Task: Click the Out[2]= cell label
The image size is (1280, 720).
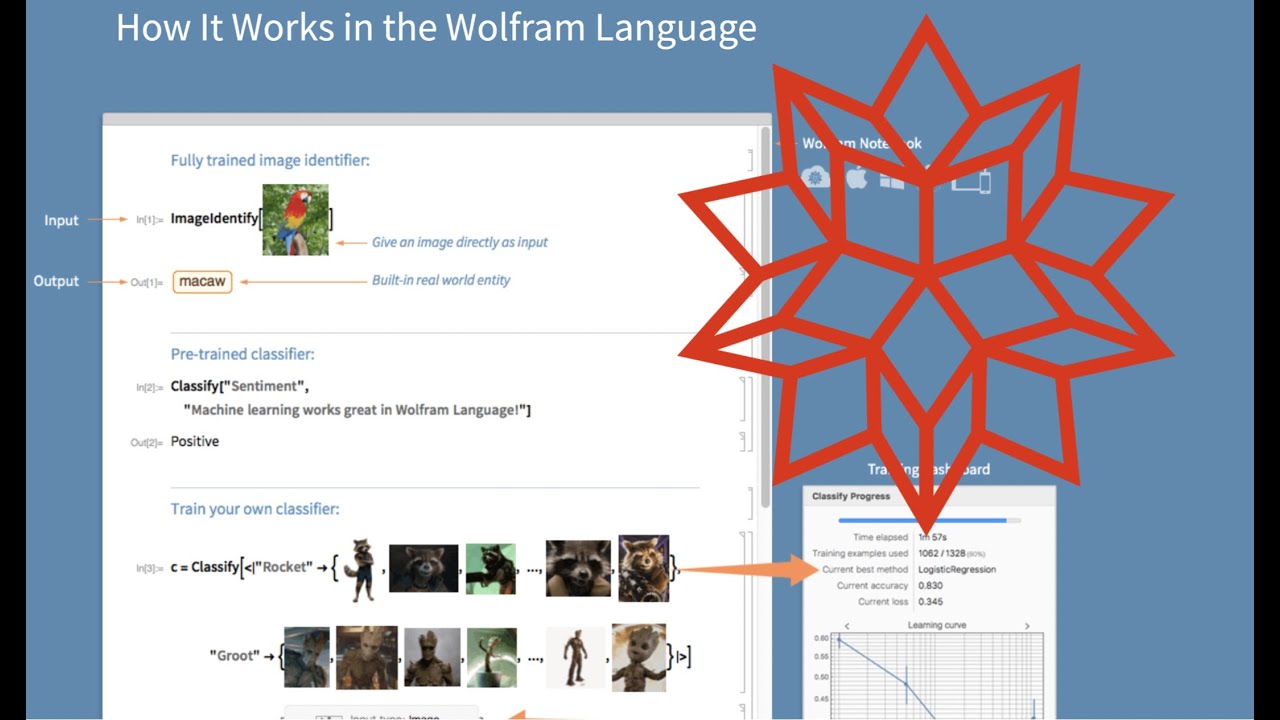Action: tap(147, 442)
